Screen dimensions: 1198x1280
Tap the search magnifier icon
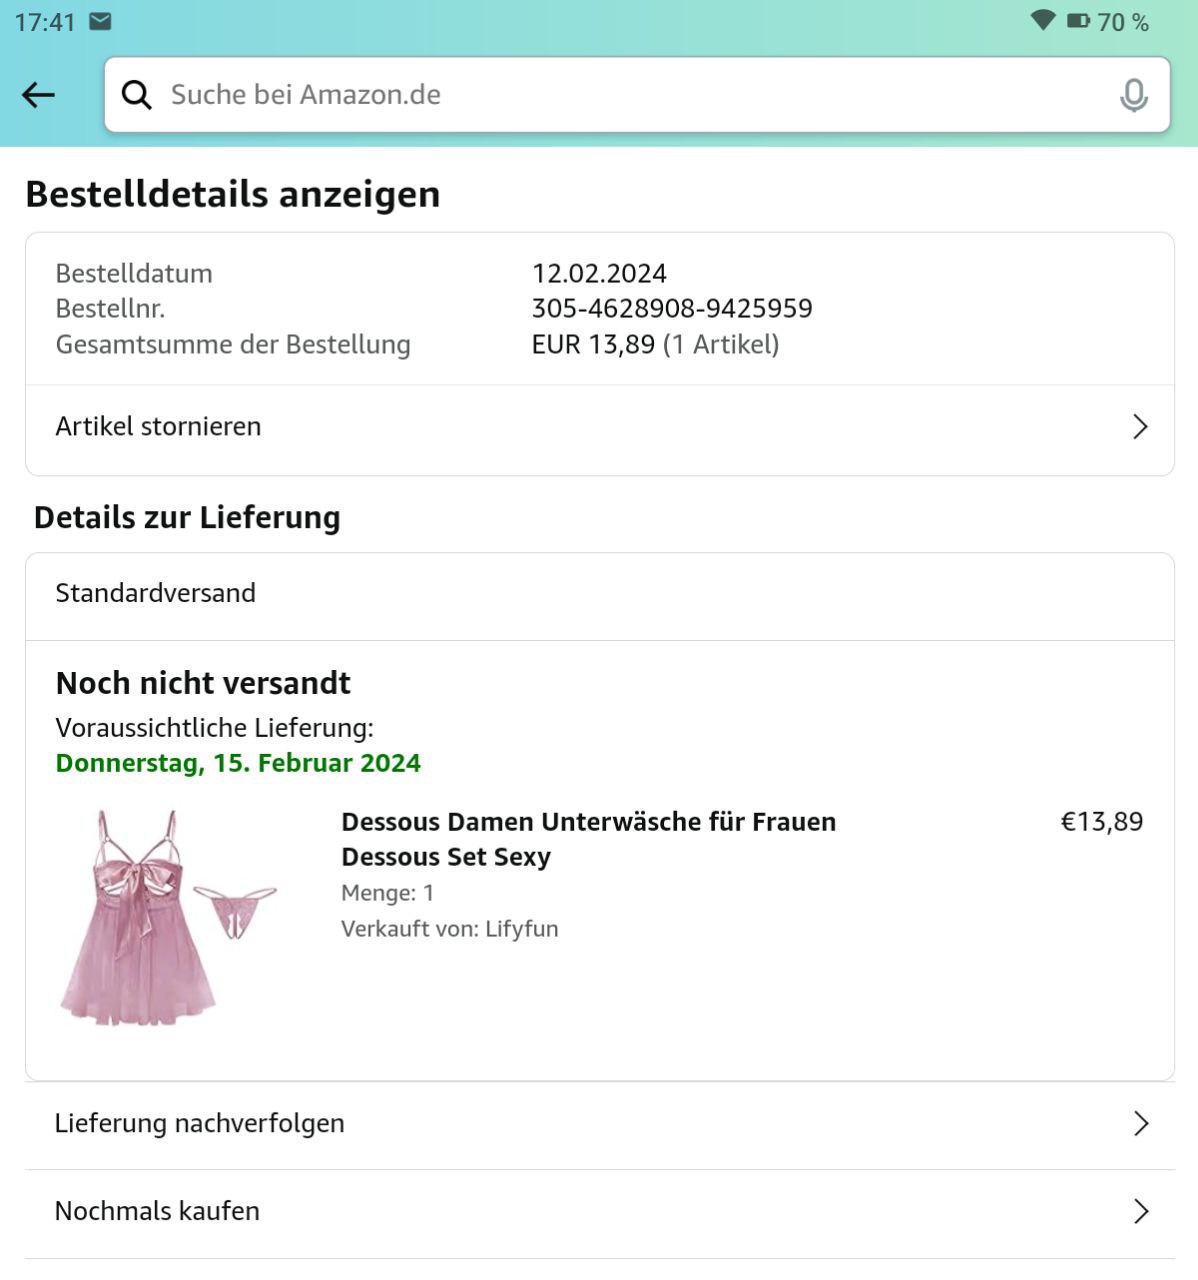tap(136, 95)
